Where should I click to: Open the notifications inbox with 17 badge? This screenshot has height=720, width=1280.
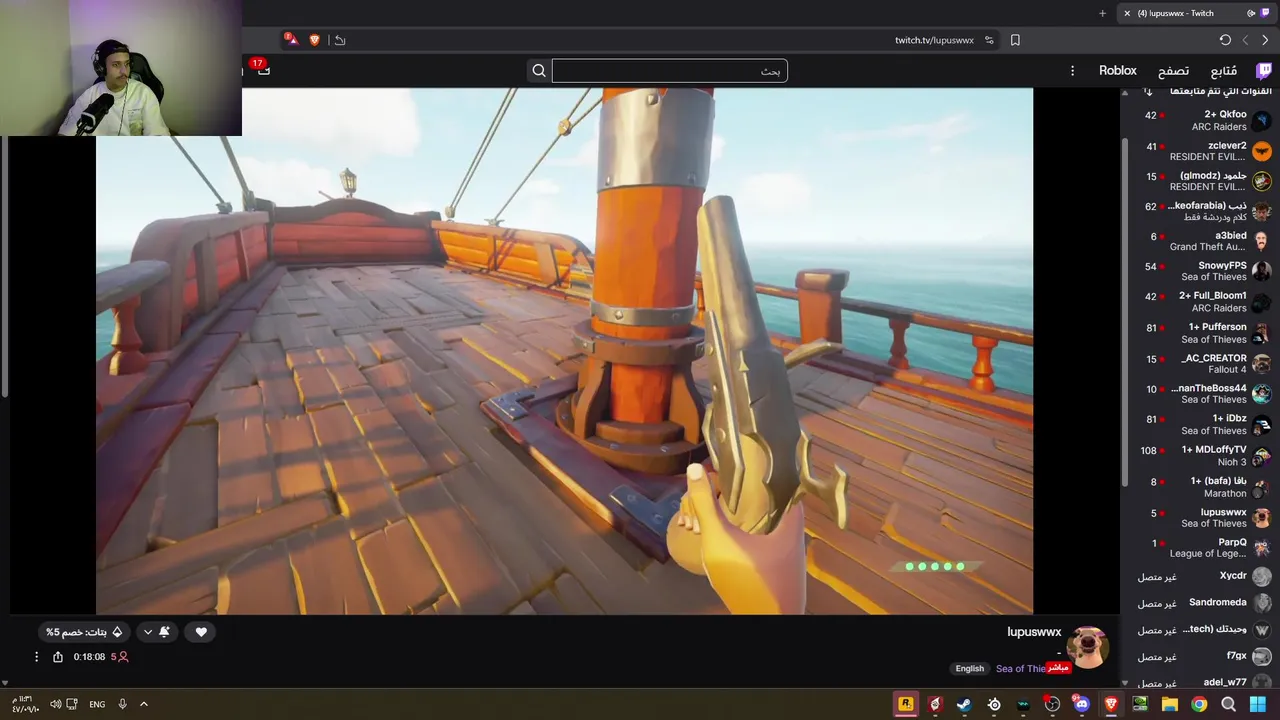coord(262,69)
